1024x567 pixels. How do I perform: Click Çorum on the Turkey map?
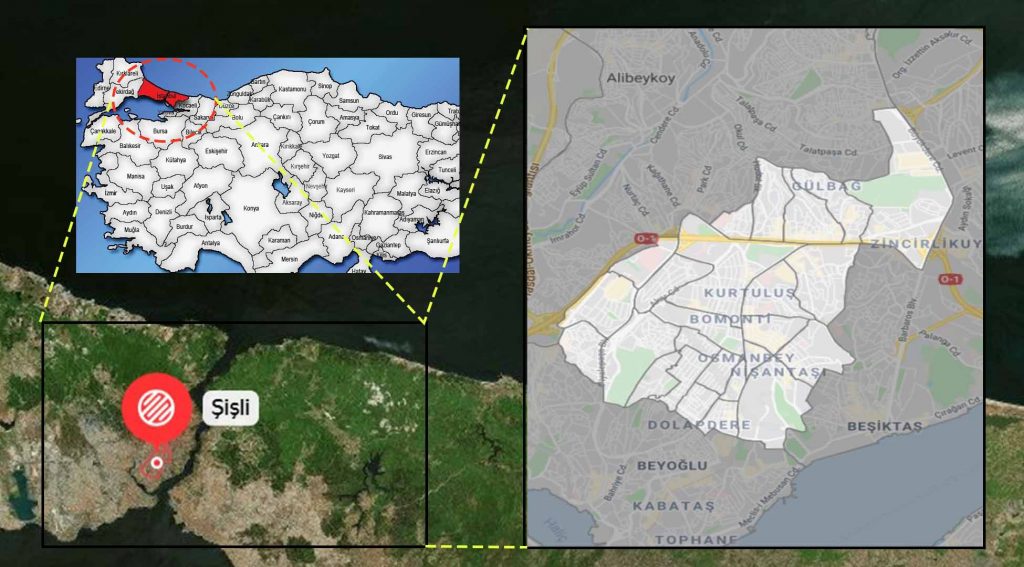tap(316, 122)
